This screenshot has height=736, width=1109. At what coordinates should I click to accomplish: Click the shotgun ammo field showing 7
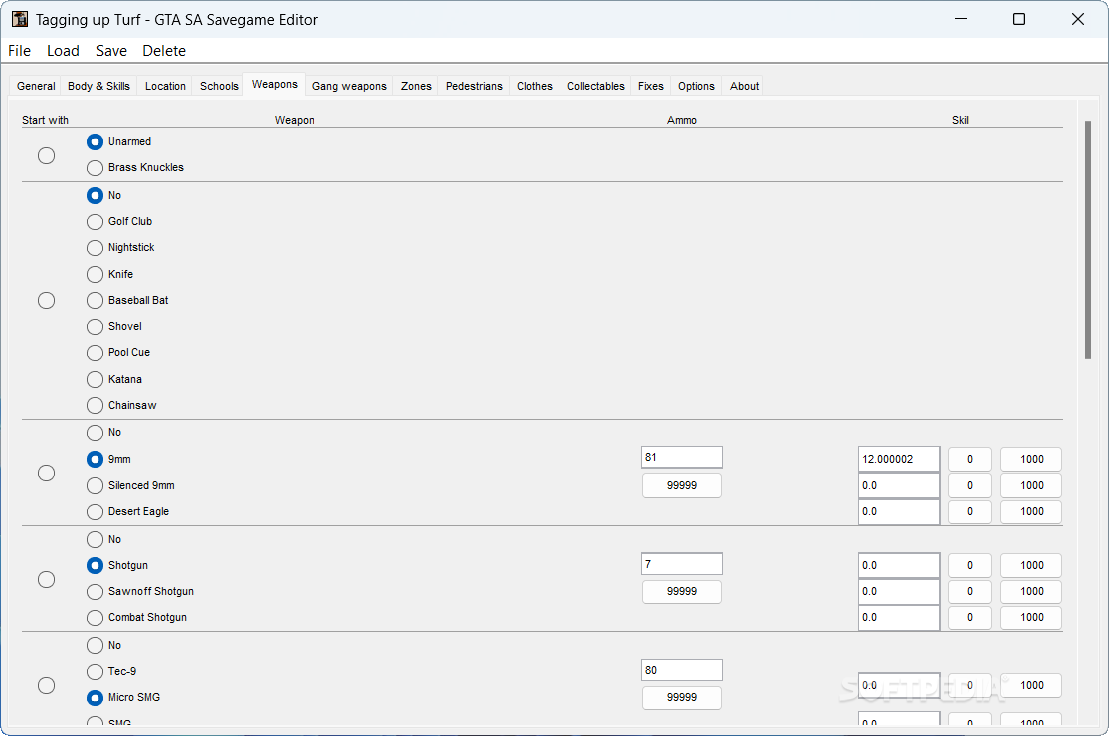point(682,564)
